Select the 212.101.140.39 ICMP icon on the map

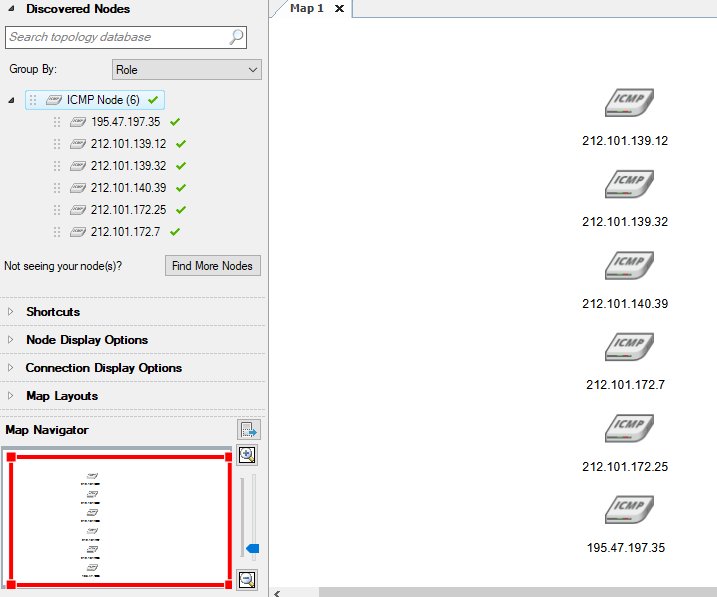click(629, 266)
